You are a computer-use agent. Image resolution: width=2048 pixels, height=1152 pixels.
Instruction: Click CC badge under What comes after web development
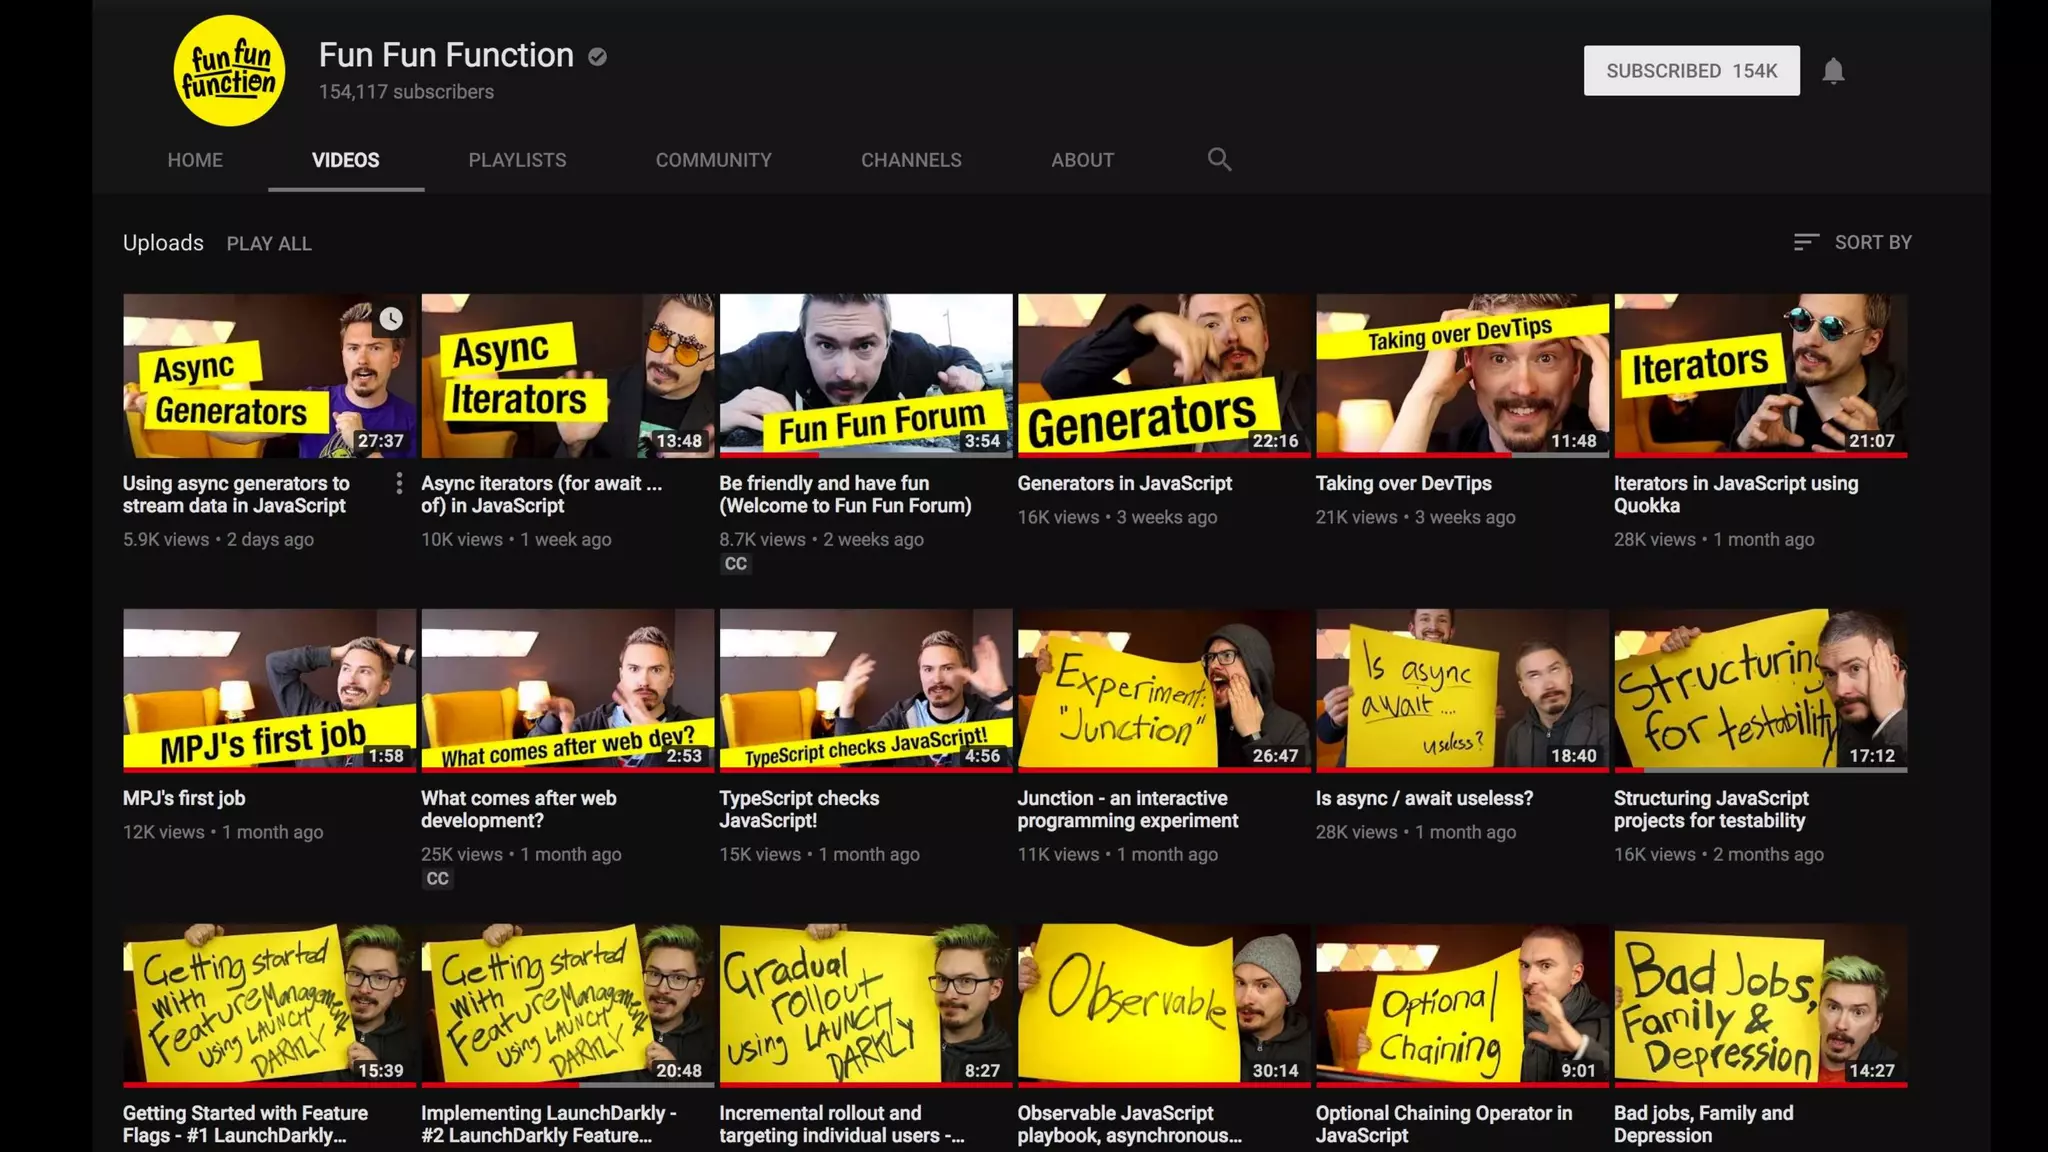coord(437,879)
